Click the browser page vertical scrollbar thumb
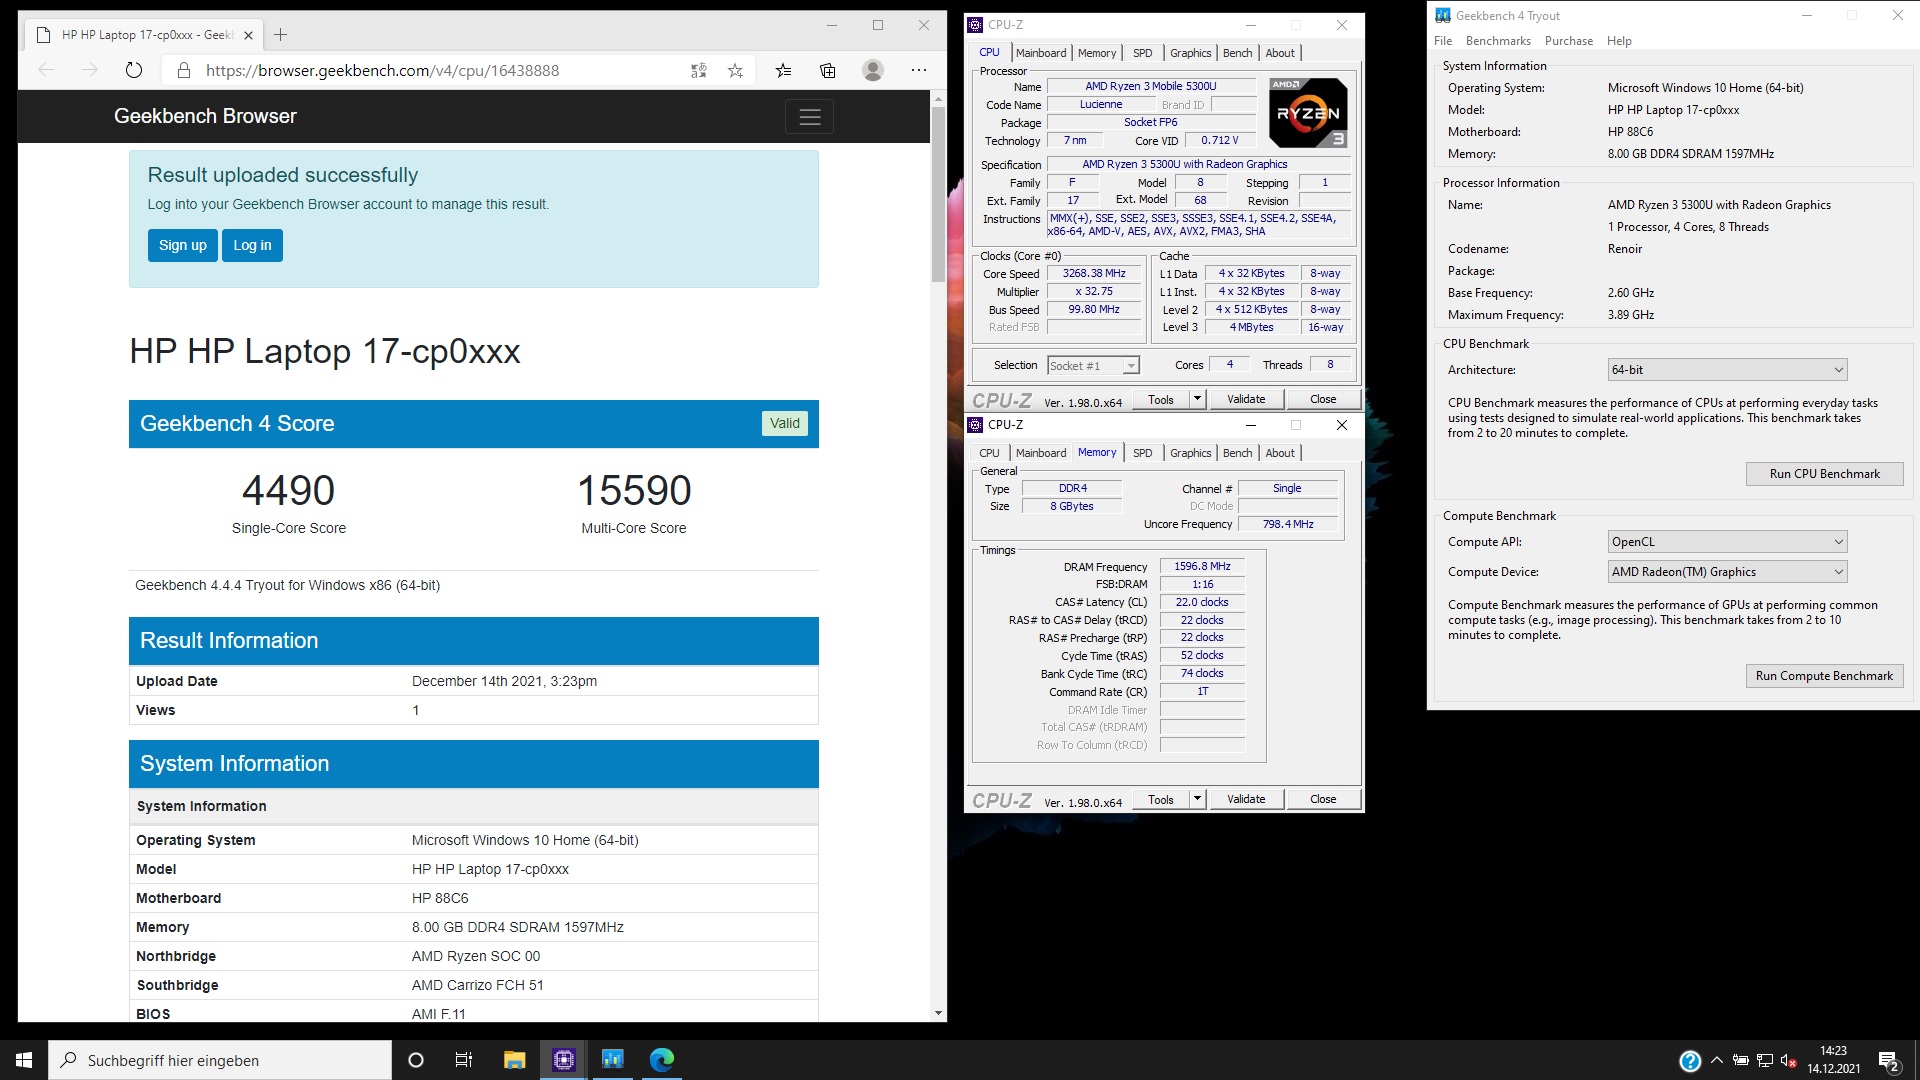The image size is (1920, 1080). (938, 193)
